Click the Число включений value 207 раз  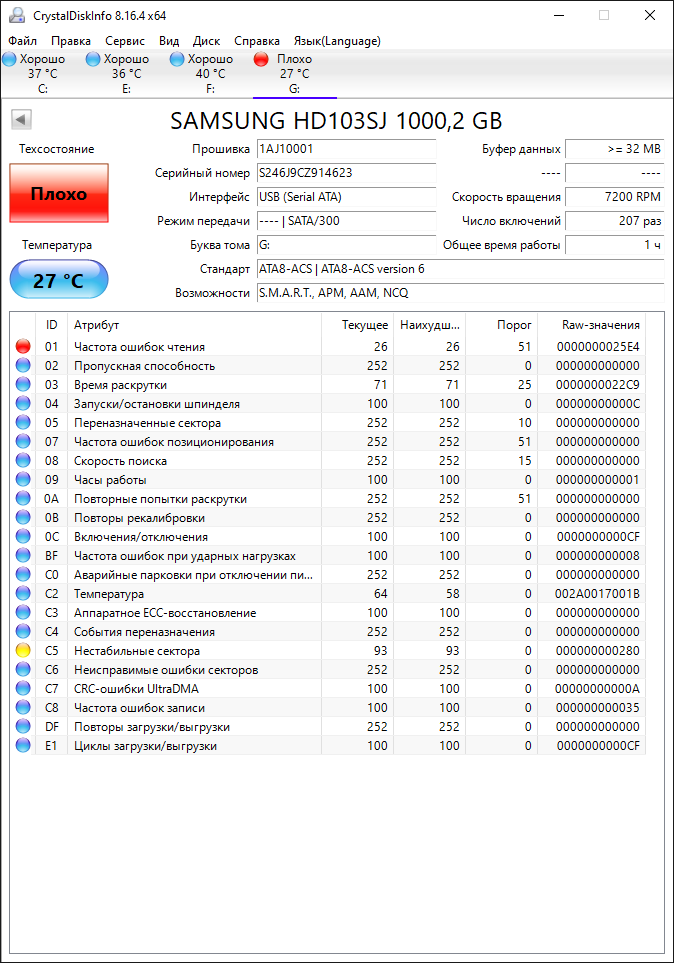coord(614,221)
